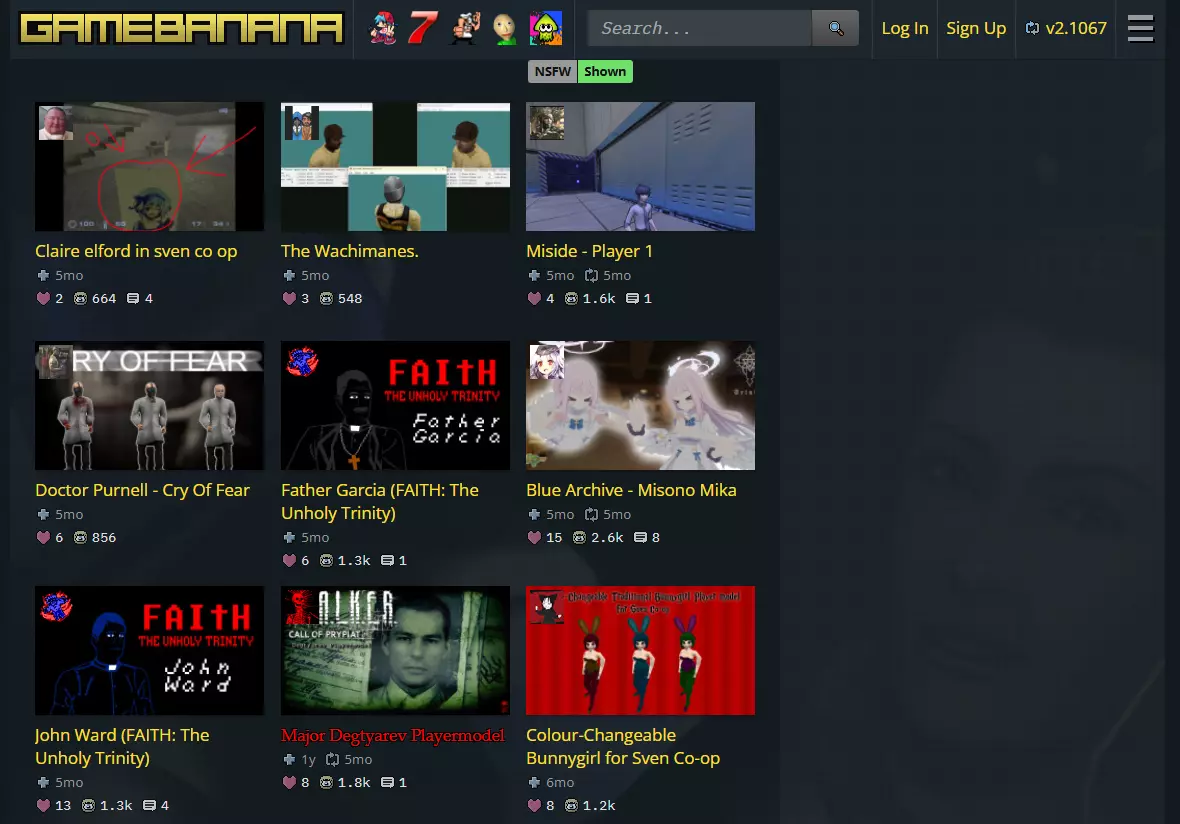
Task: Open the GameBanana home logo
Action: point(181,29)
